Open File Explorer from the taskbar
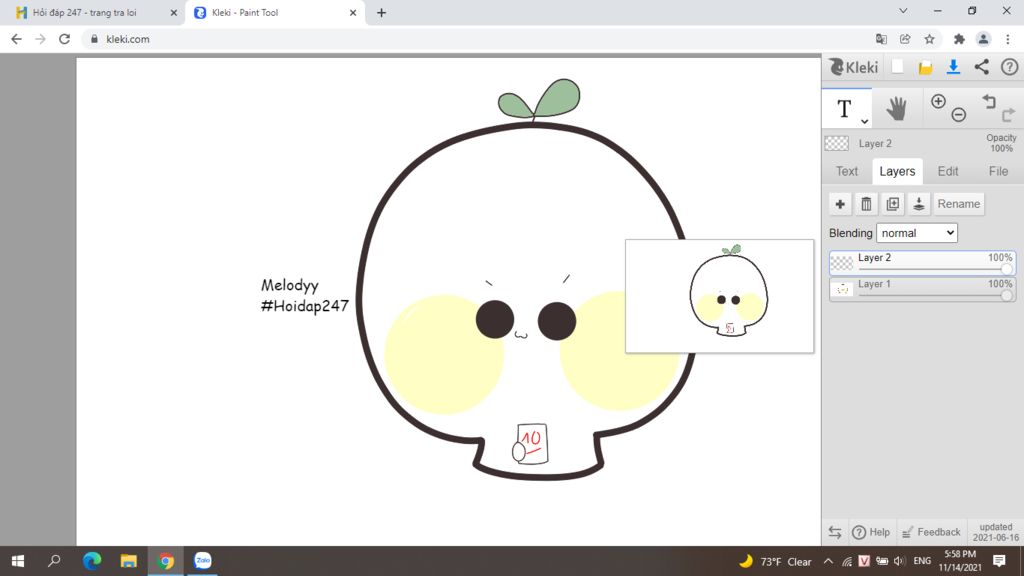Image resolution: width=1024 pixels, height=576 pixels. [129, 561]
